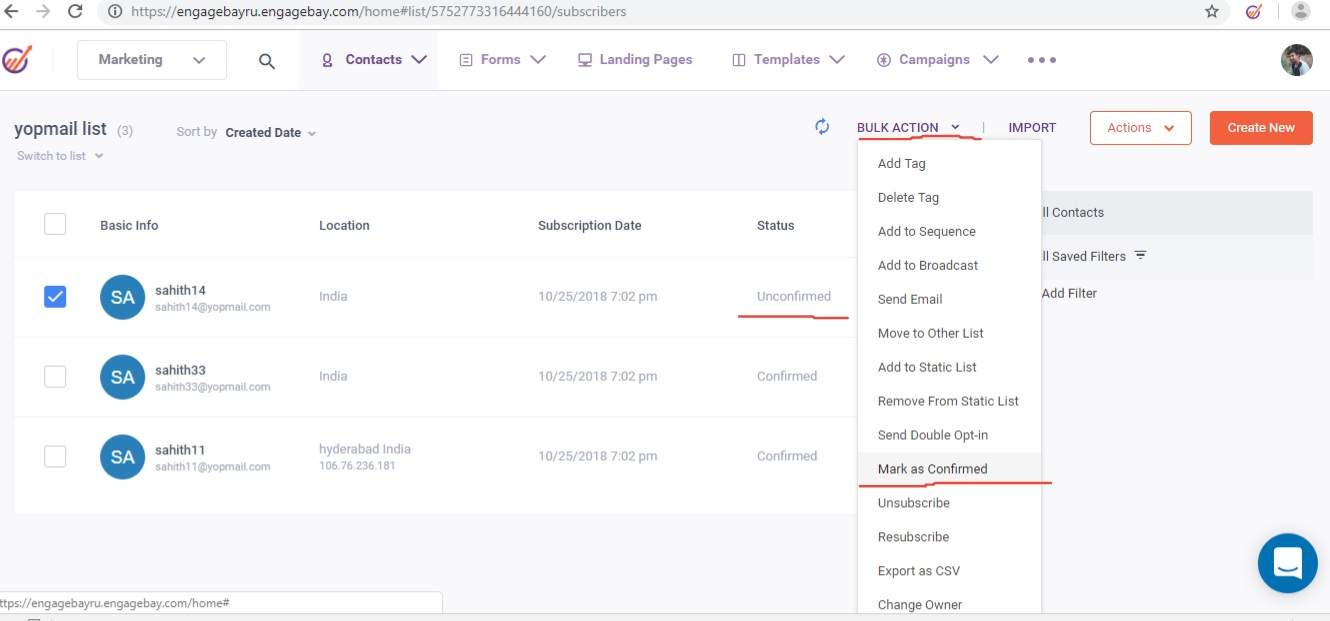Click the search magnifier icon
The image size is (1330, 621).
[266, 61]
